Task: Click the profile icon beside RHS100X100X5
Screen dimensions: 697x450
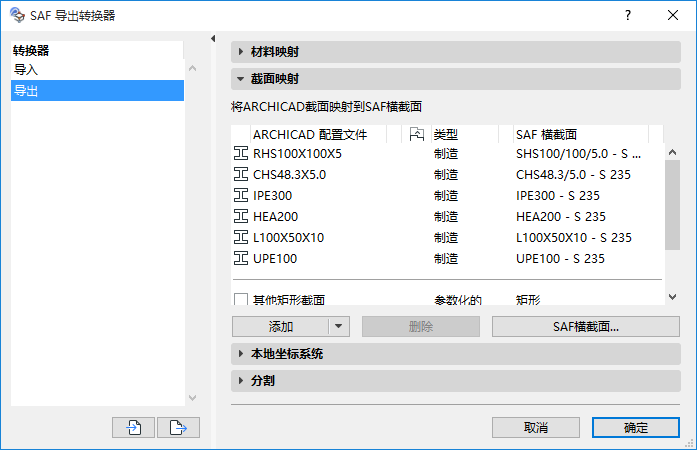Action: tap(241, 153)
